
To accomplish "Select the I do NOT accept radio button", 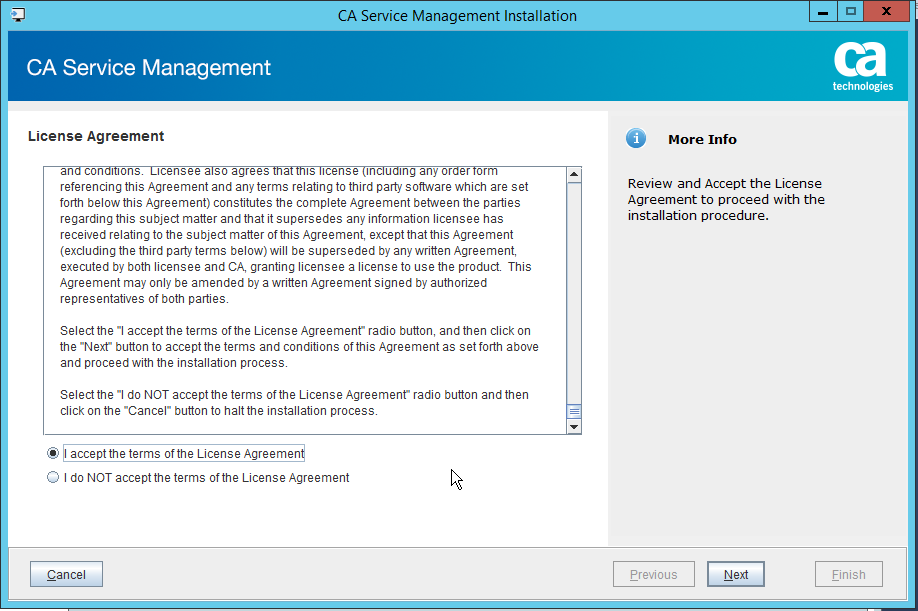I will point(52,477).
